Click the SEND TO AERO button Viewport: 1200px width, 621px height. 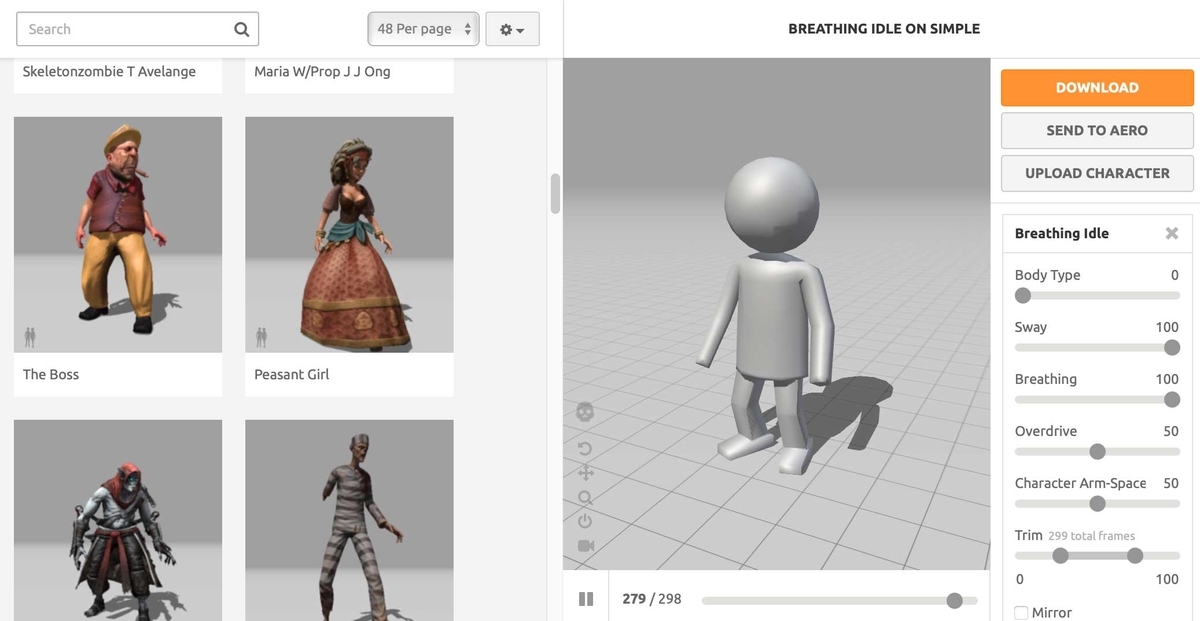click(x=1097, y=130)
